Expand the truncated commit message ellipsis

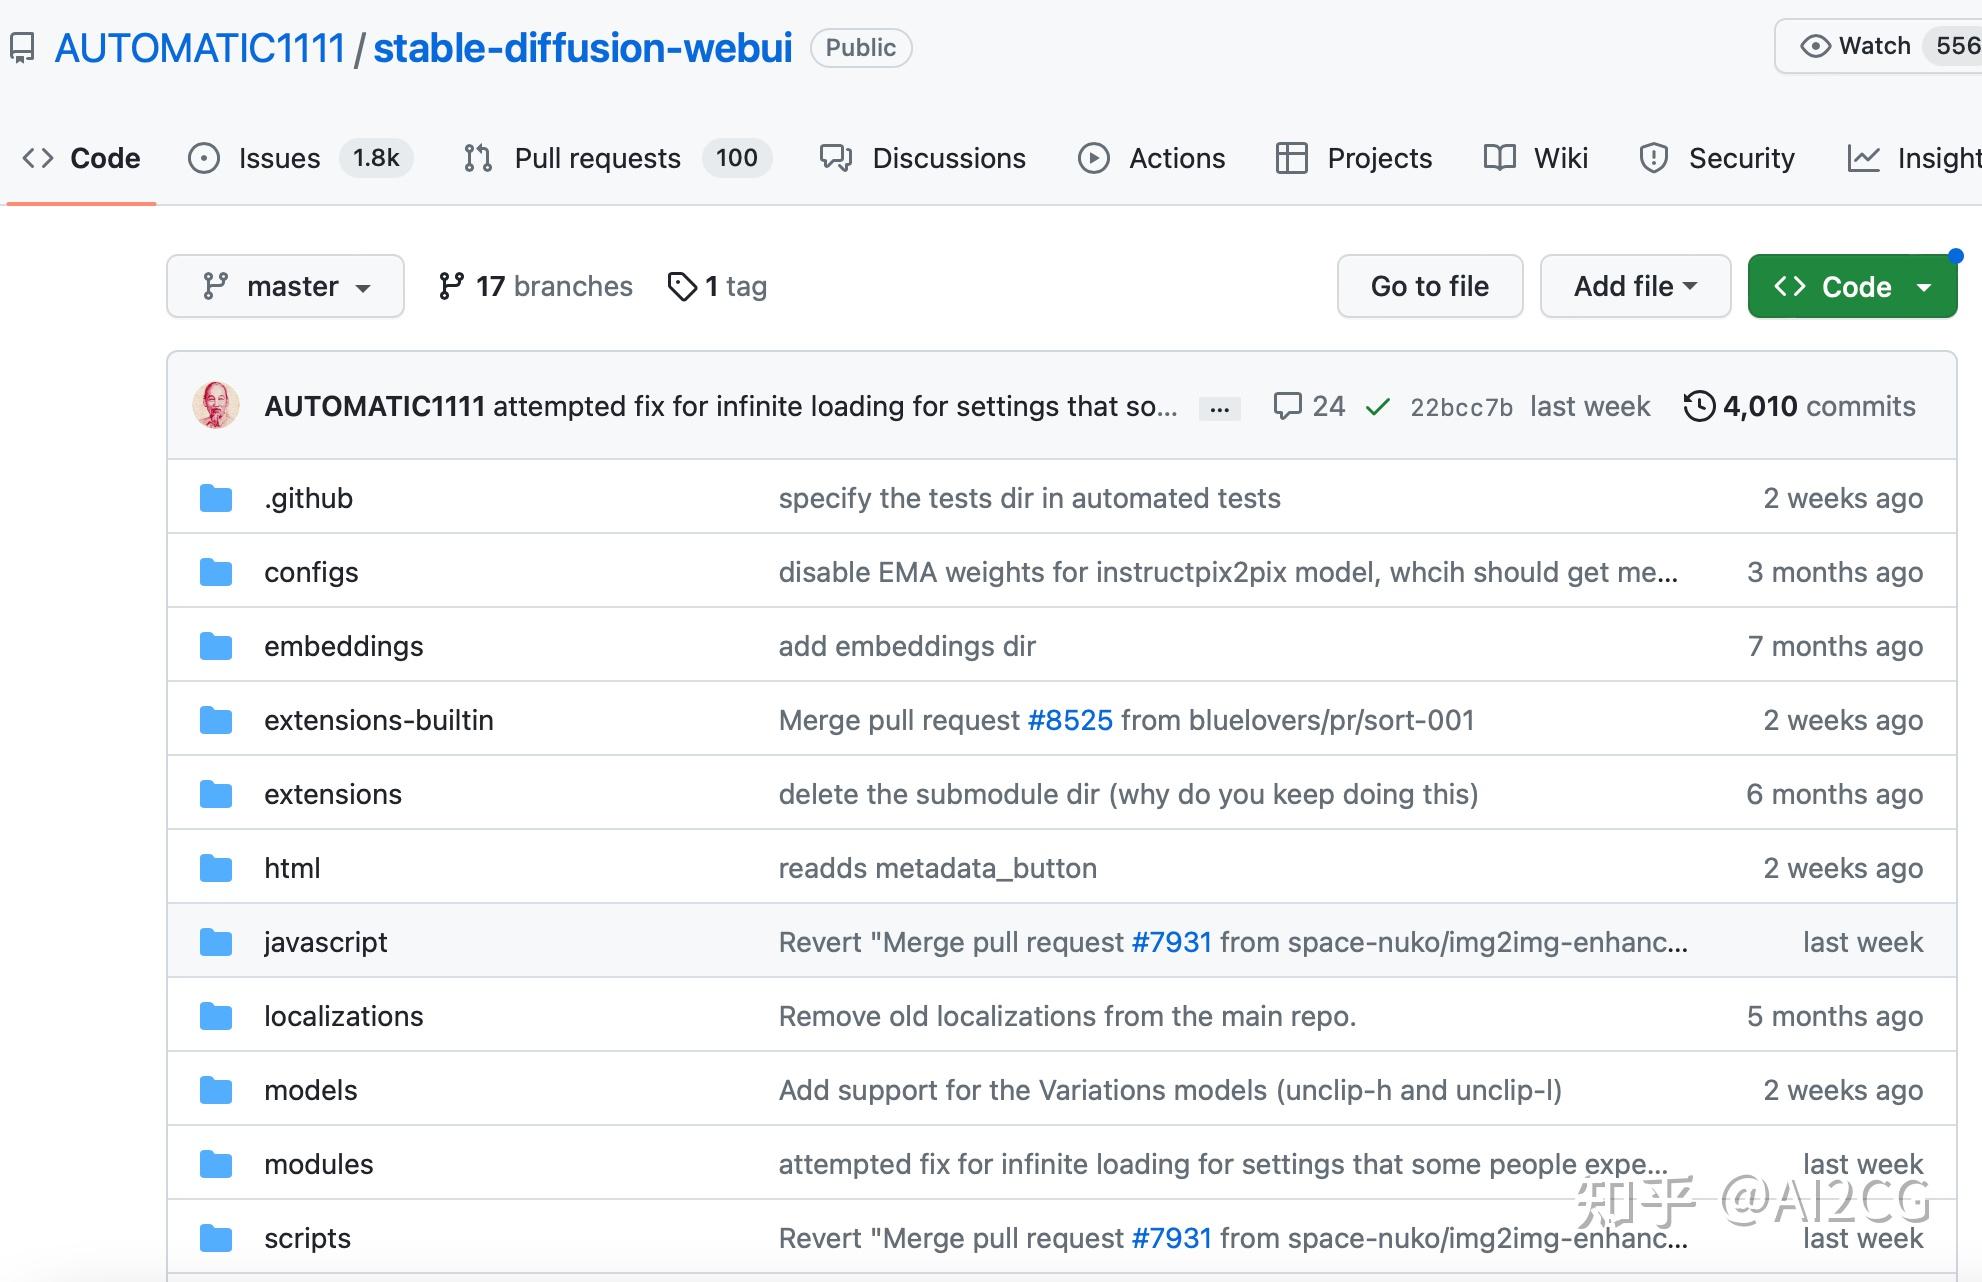1219,407
